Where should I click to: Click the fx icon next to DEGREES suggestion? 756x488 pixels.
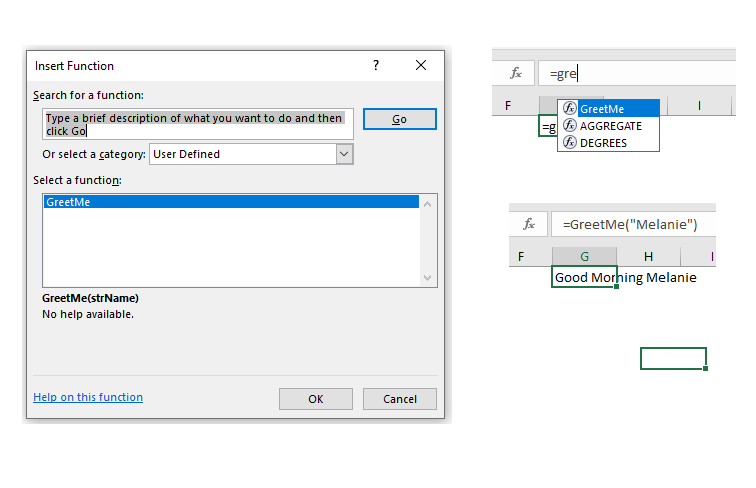tap(570, 143)
